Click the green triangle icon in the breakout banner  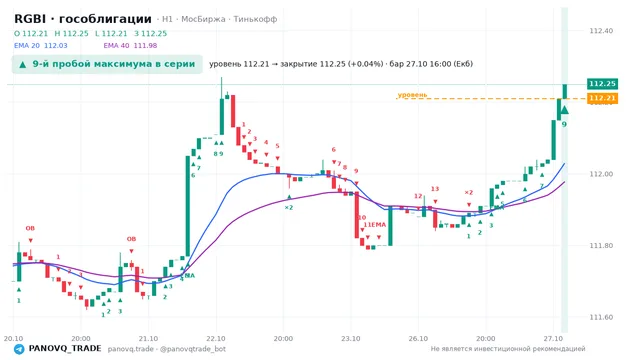(x=23, y=64)
